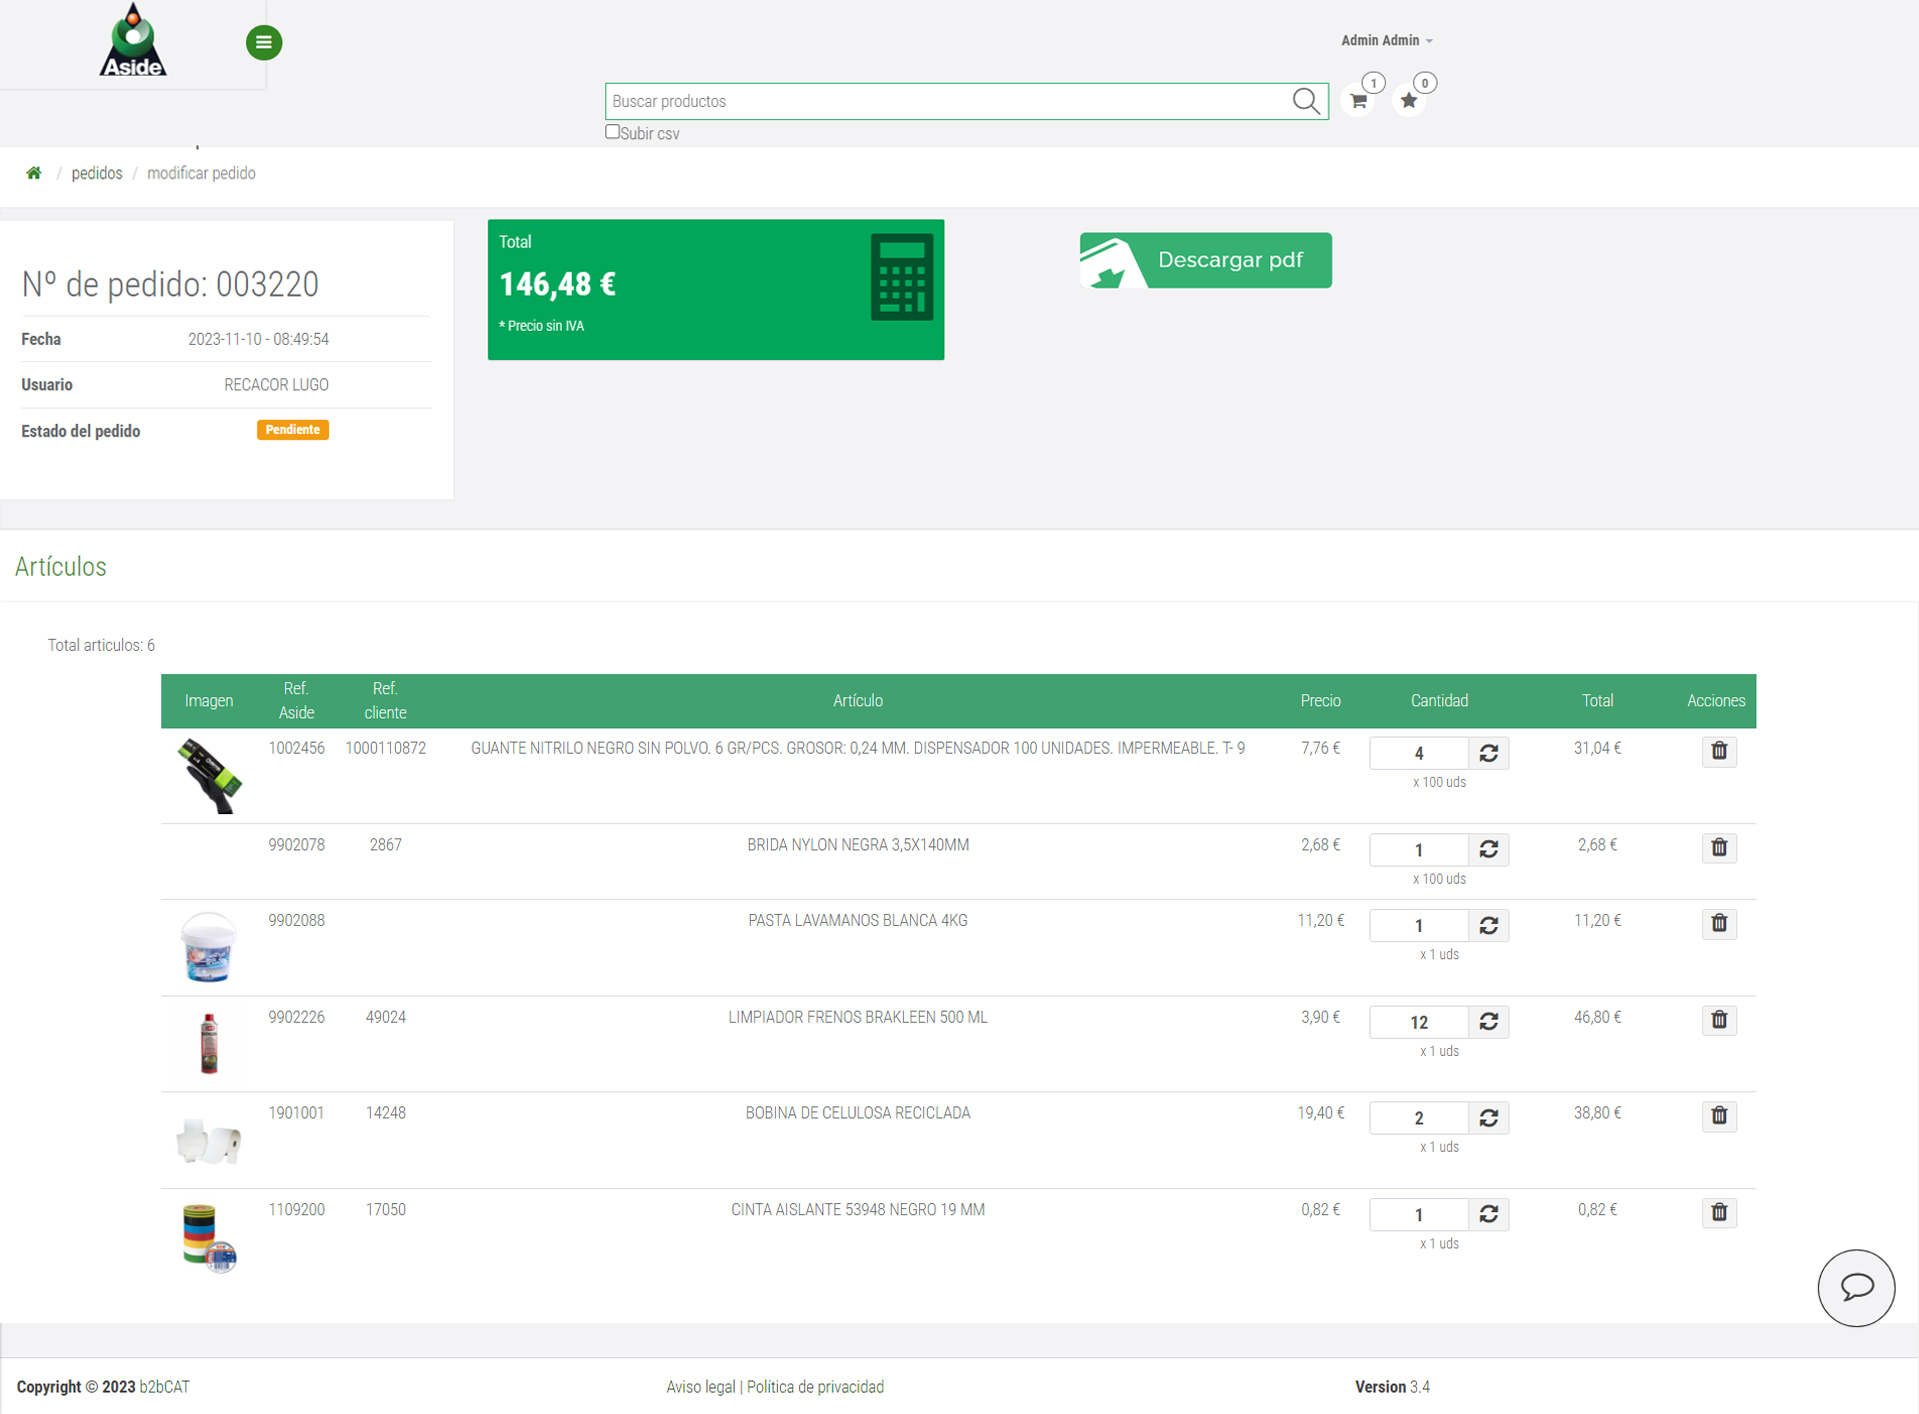Click the Descargar pdf button

tap(1205, 260)
